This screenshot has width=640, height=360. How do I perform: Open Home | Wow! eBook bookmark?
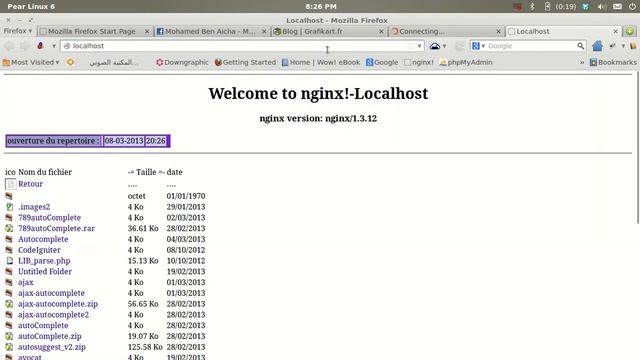point(321,62)
